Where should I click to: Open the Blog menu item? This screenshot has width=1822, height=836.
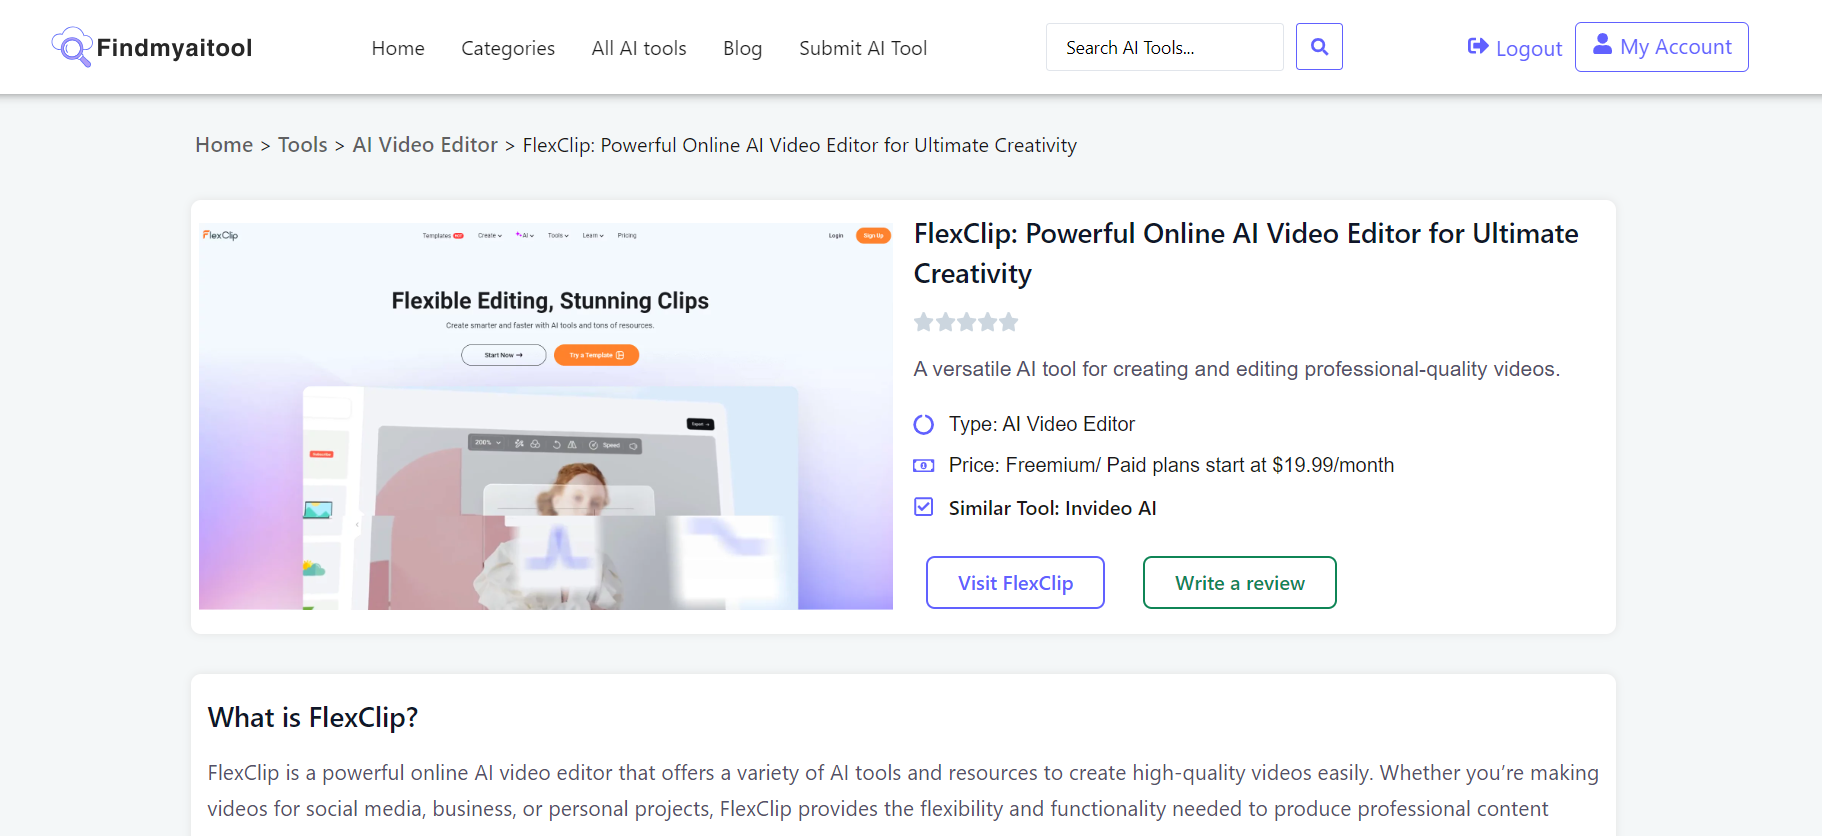click(x=743, y=48)
